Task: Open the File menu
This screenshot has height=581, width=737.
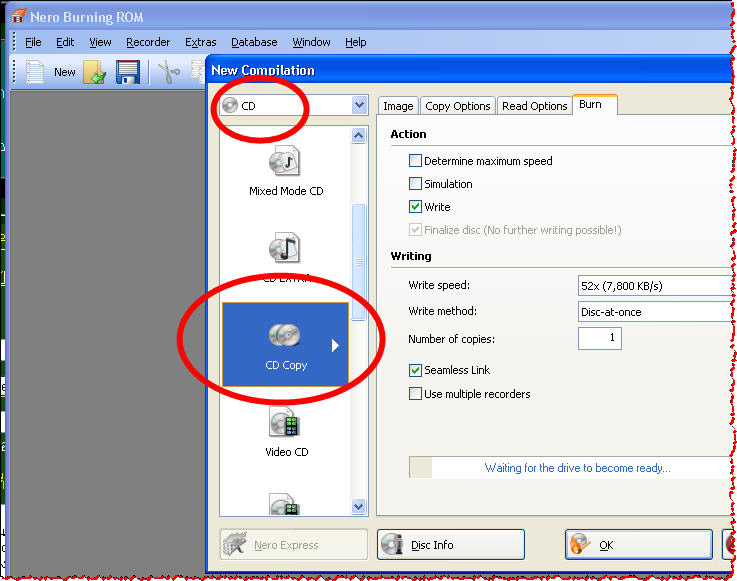Action: click(x=33, y=42)
